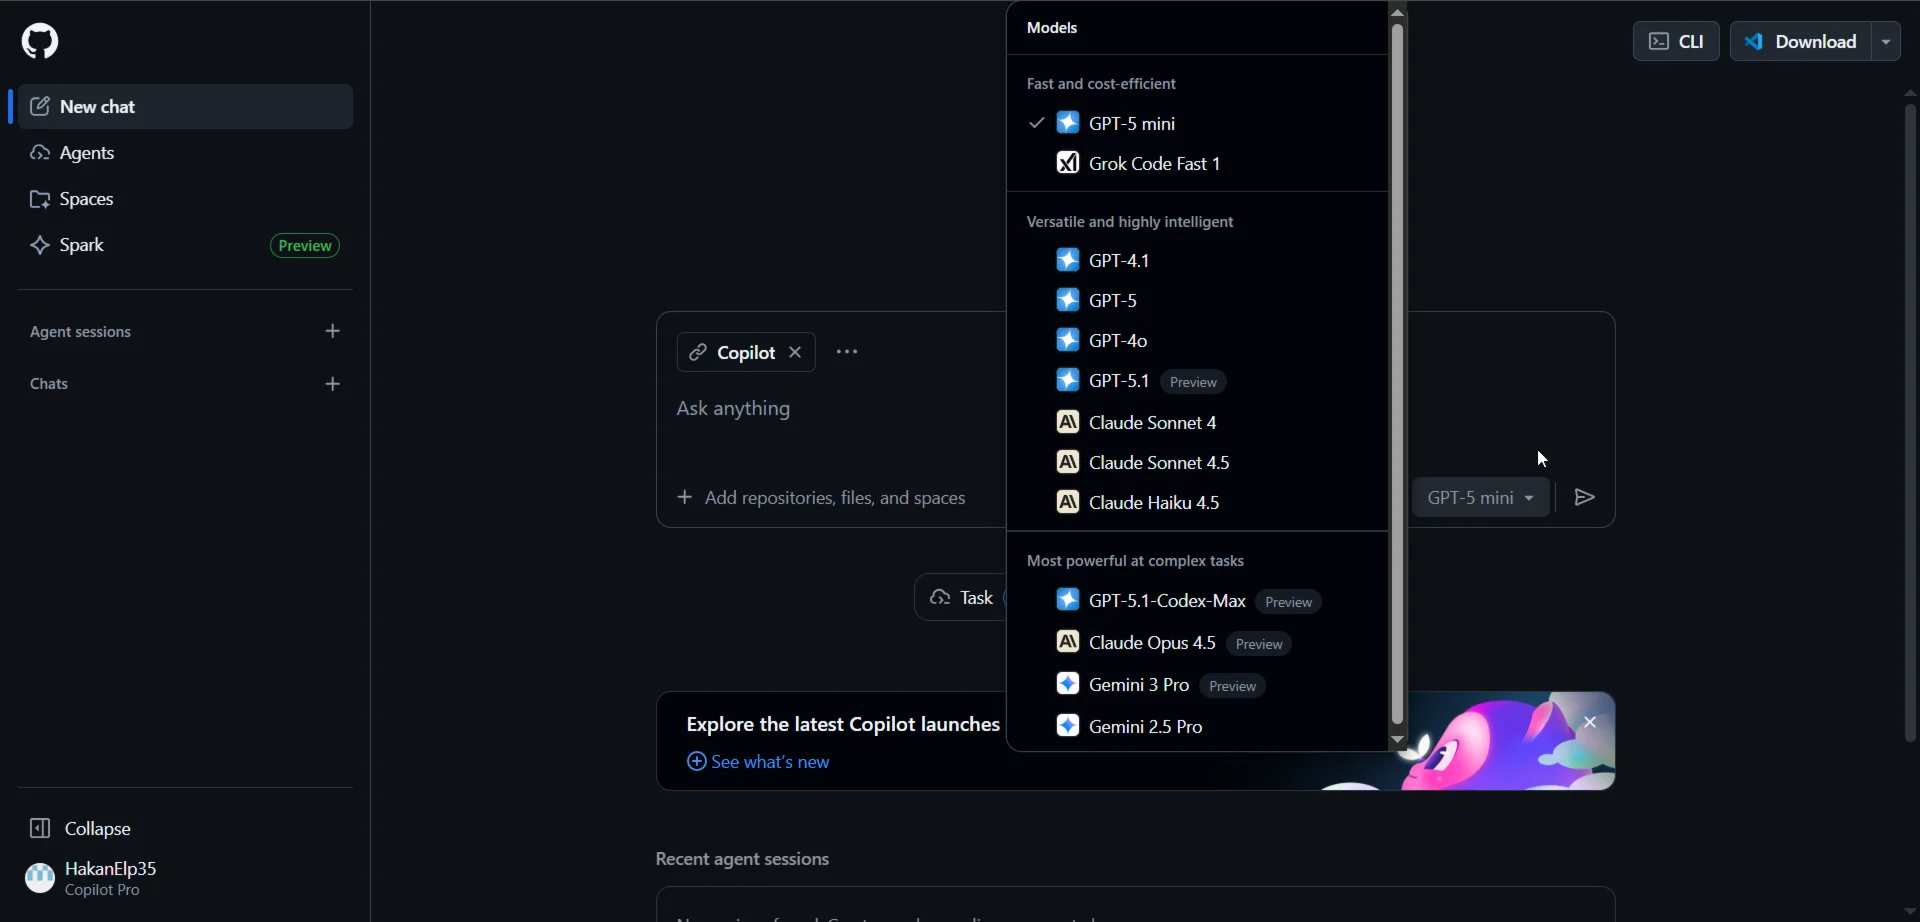Switch to Claude Haiku 4.5
The width and height of the screenshot is (1920, 922).
point(1197,502)
